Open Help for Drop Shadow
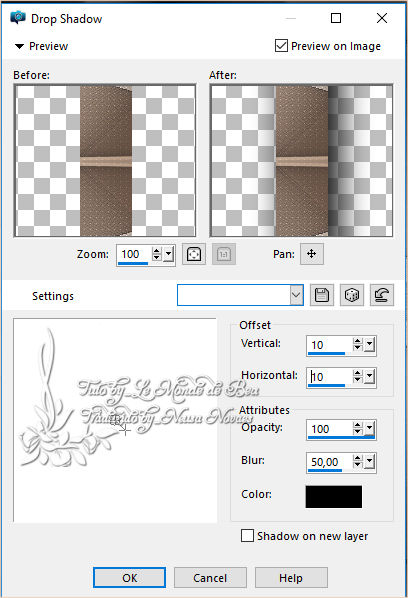This screenshot has width=408, height=598. [x=291, y=578]
